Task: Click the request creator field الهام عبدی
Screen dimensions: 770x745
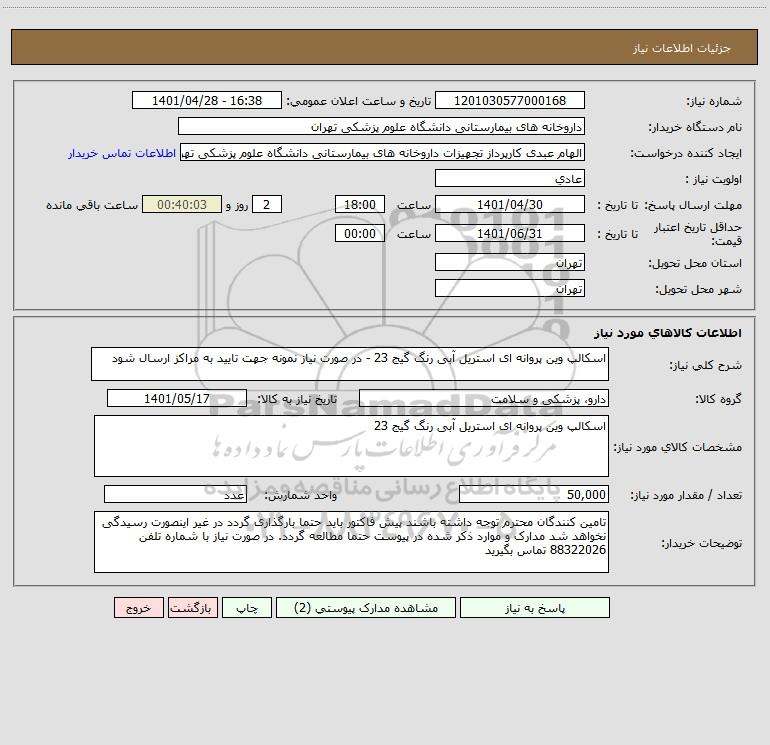Action: tap(383, 152)
